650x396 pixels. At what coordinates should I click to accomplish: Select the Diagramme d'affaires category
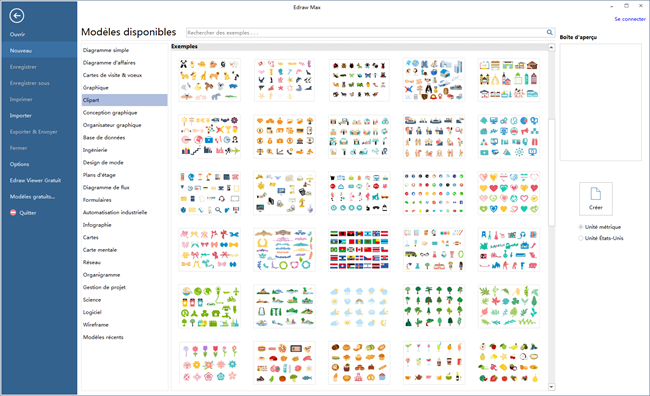click(x=109, y=63)
